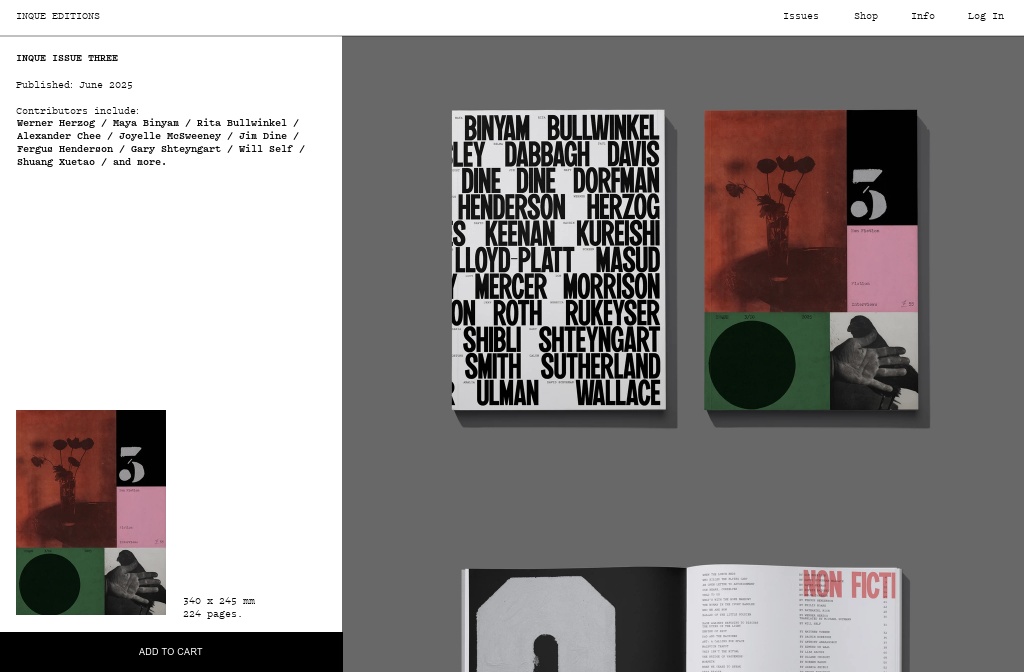1024x672 pixels.
Task: View the open magazine spread image
Action: (x=682, y=619)
